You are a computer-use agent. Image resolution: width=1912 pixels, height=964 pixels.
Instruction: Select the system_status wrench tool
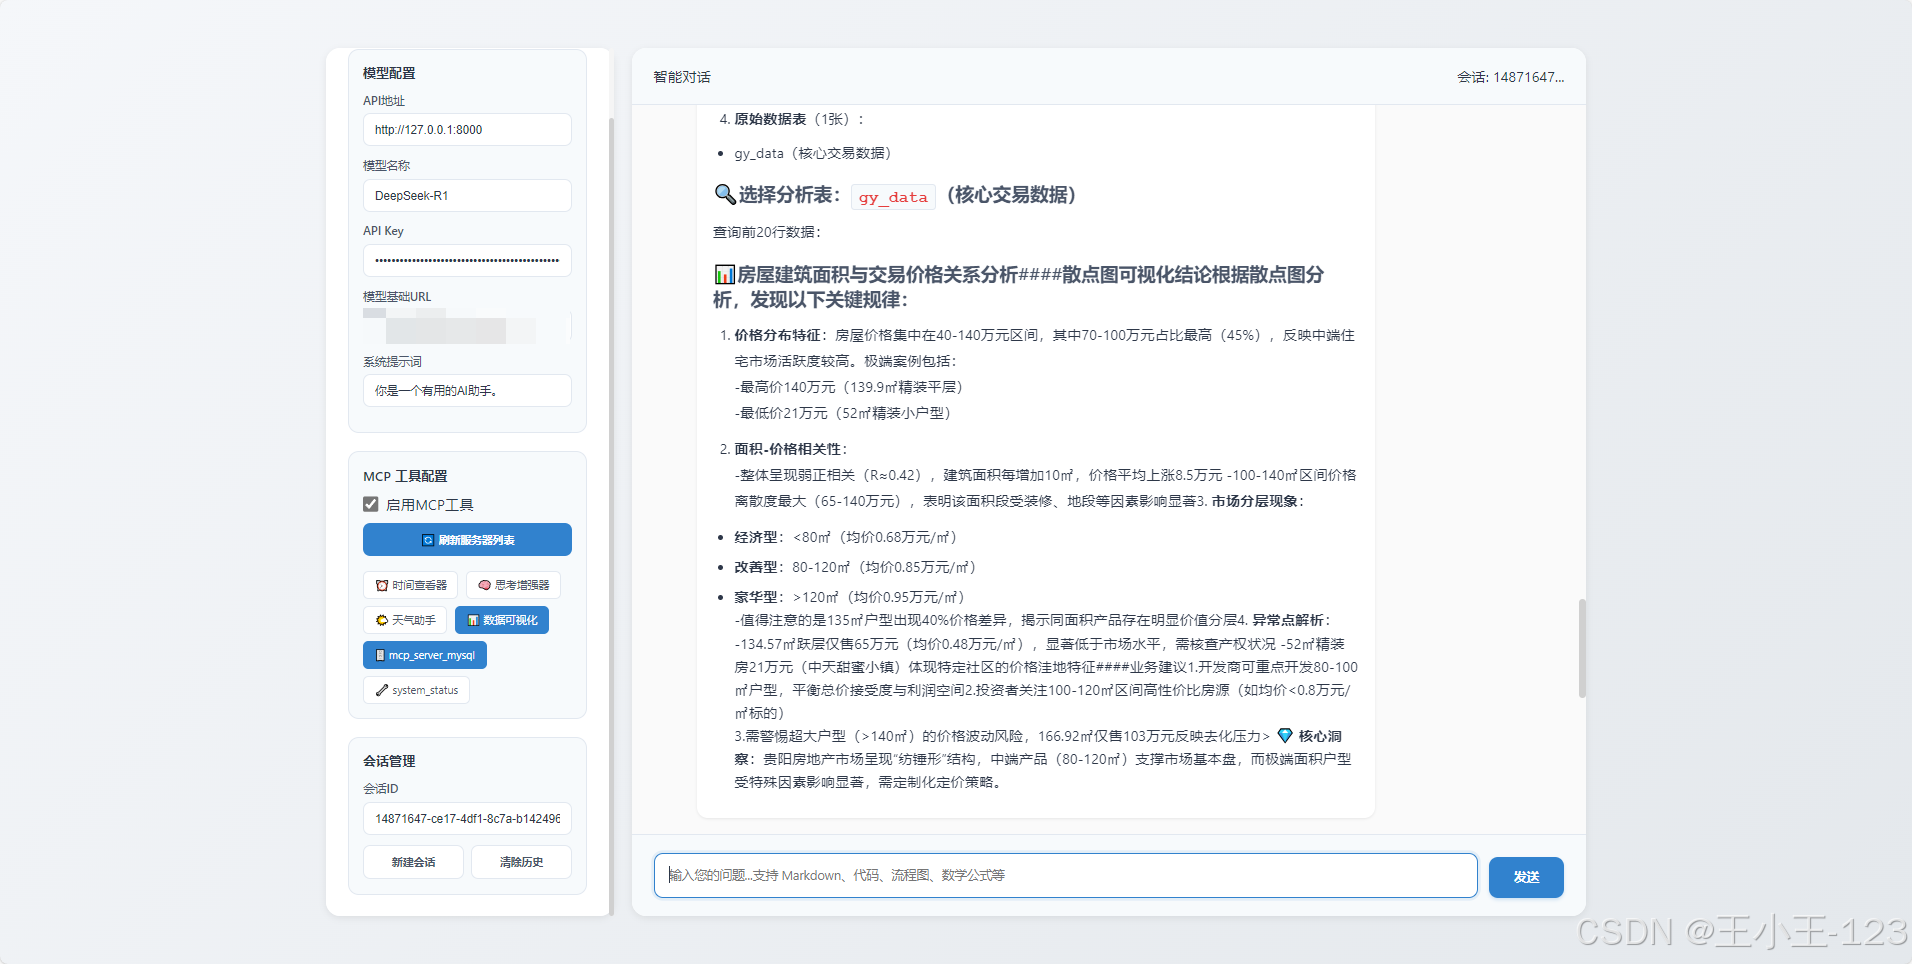point(416,690)
